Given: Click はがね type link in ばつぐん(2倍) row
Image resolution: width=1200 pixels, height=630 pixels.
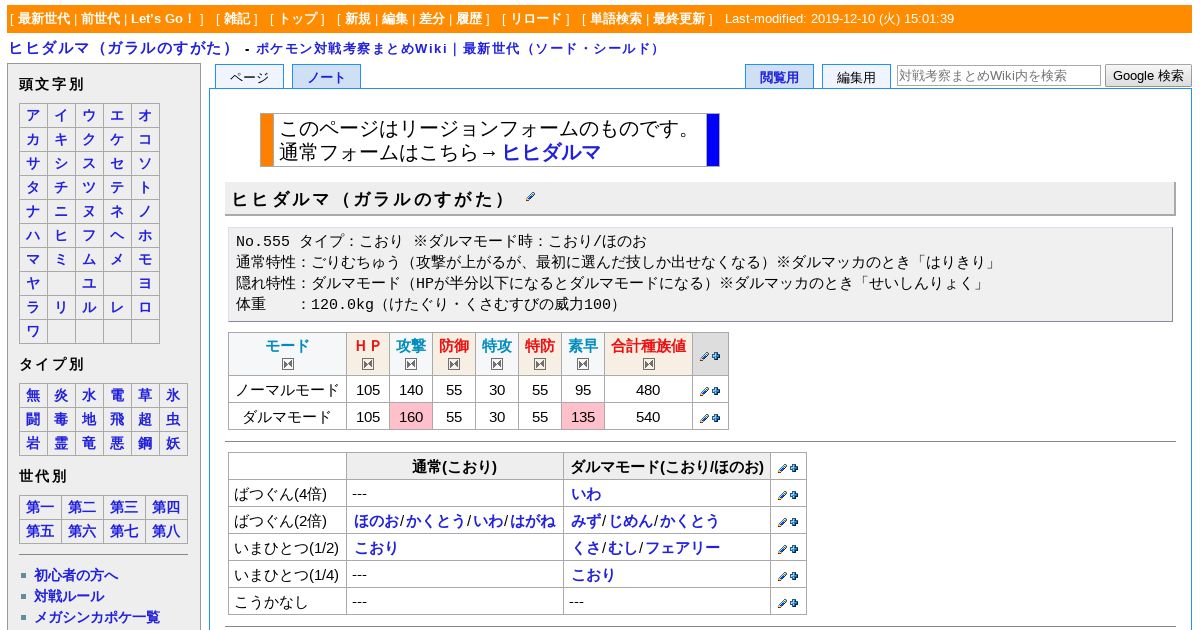Looking at the screenshot, I should [x=533, y=522].
